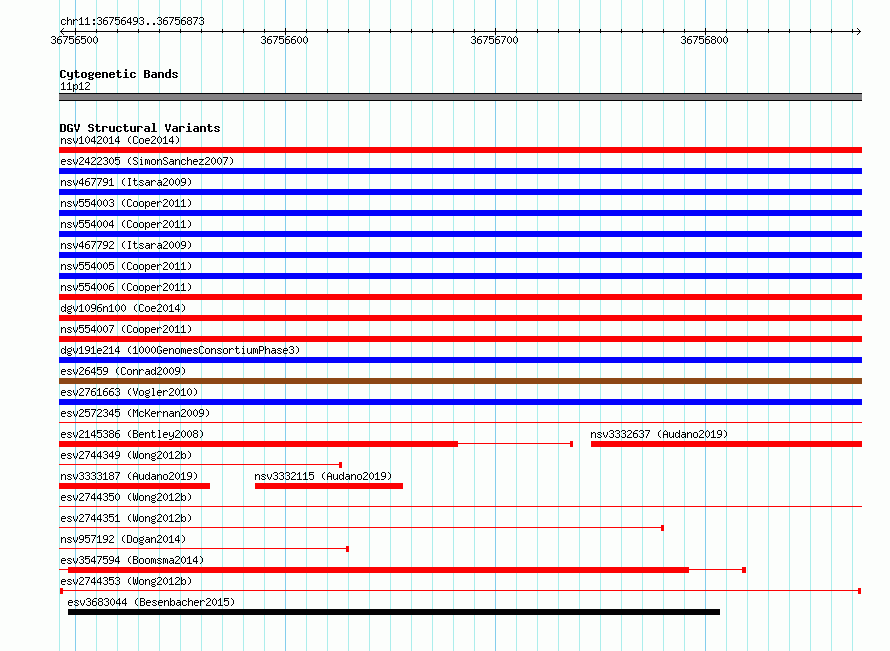Screen dimensions: 890x651
Task: Open variant nsv467791 (Itsara2009) label
Action: point(126,182)
